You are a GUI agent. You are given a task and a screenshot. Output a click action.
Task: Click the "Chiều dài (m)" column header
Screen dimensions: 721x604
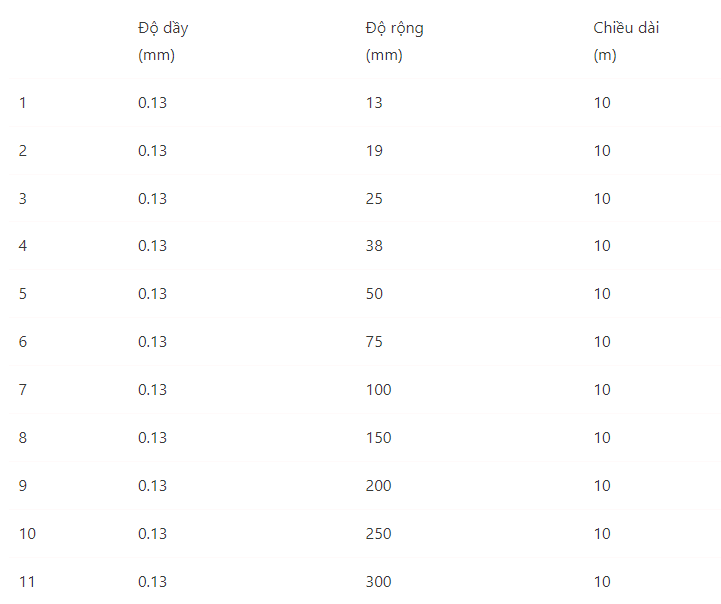pyautogui.click(x=626, y=41)
